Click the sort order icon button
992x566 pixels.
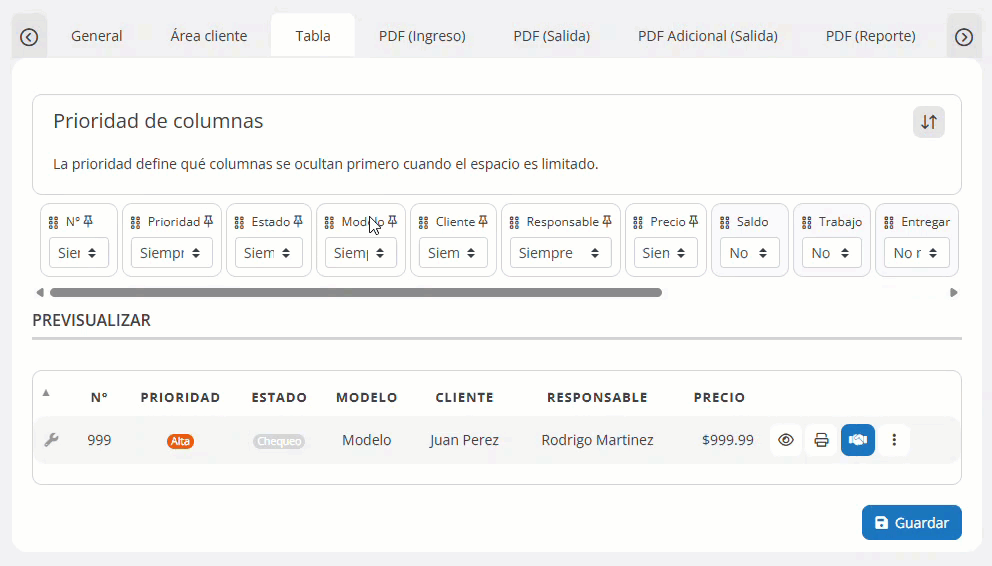pyautogui.click(x=928, y=122)
